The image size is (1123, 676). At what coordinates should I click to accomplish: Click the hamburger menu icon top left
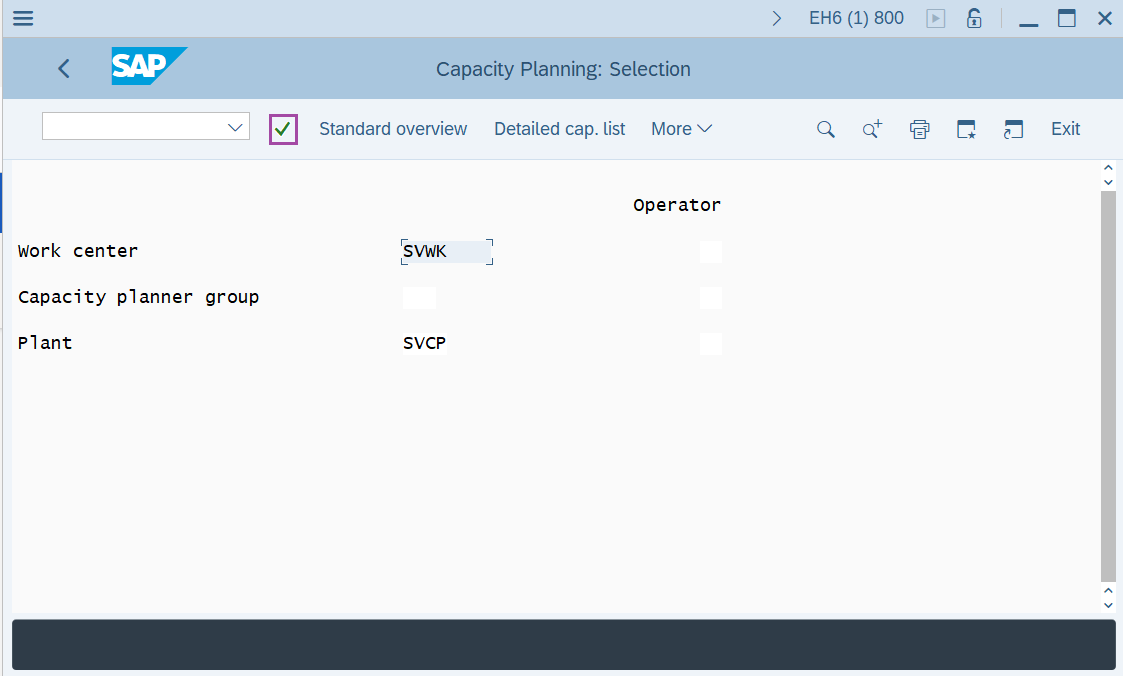point(22,18)
